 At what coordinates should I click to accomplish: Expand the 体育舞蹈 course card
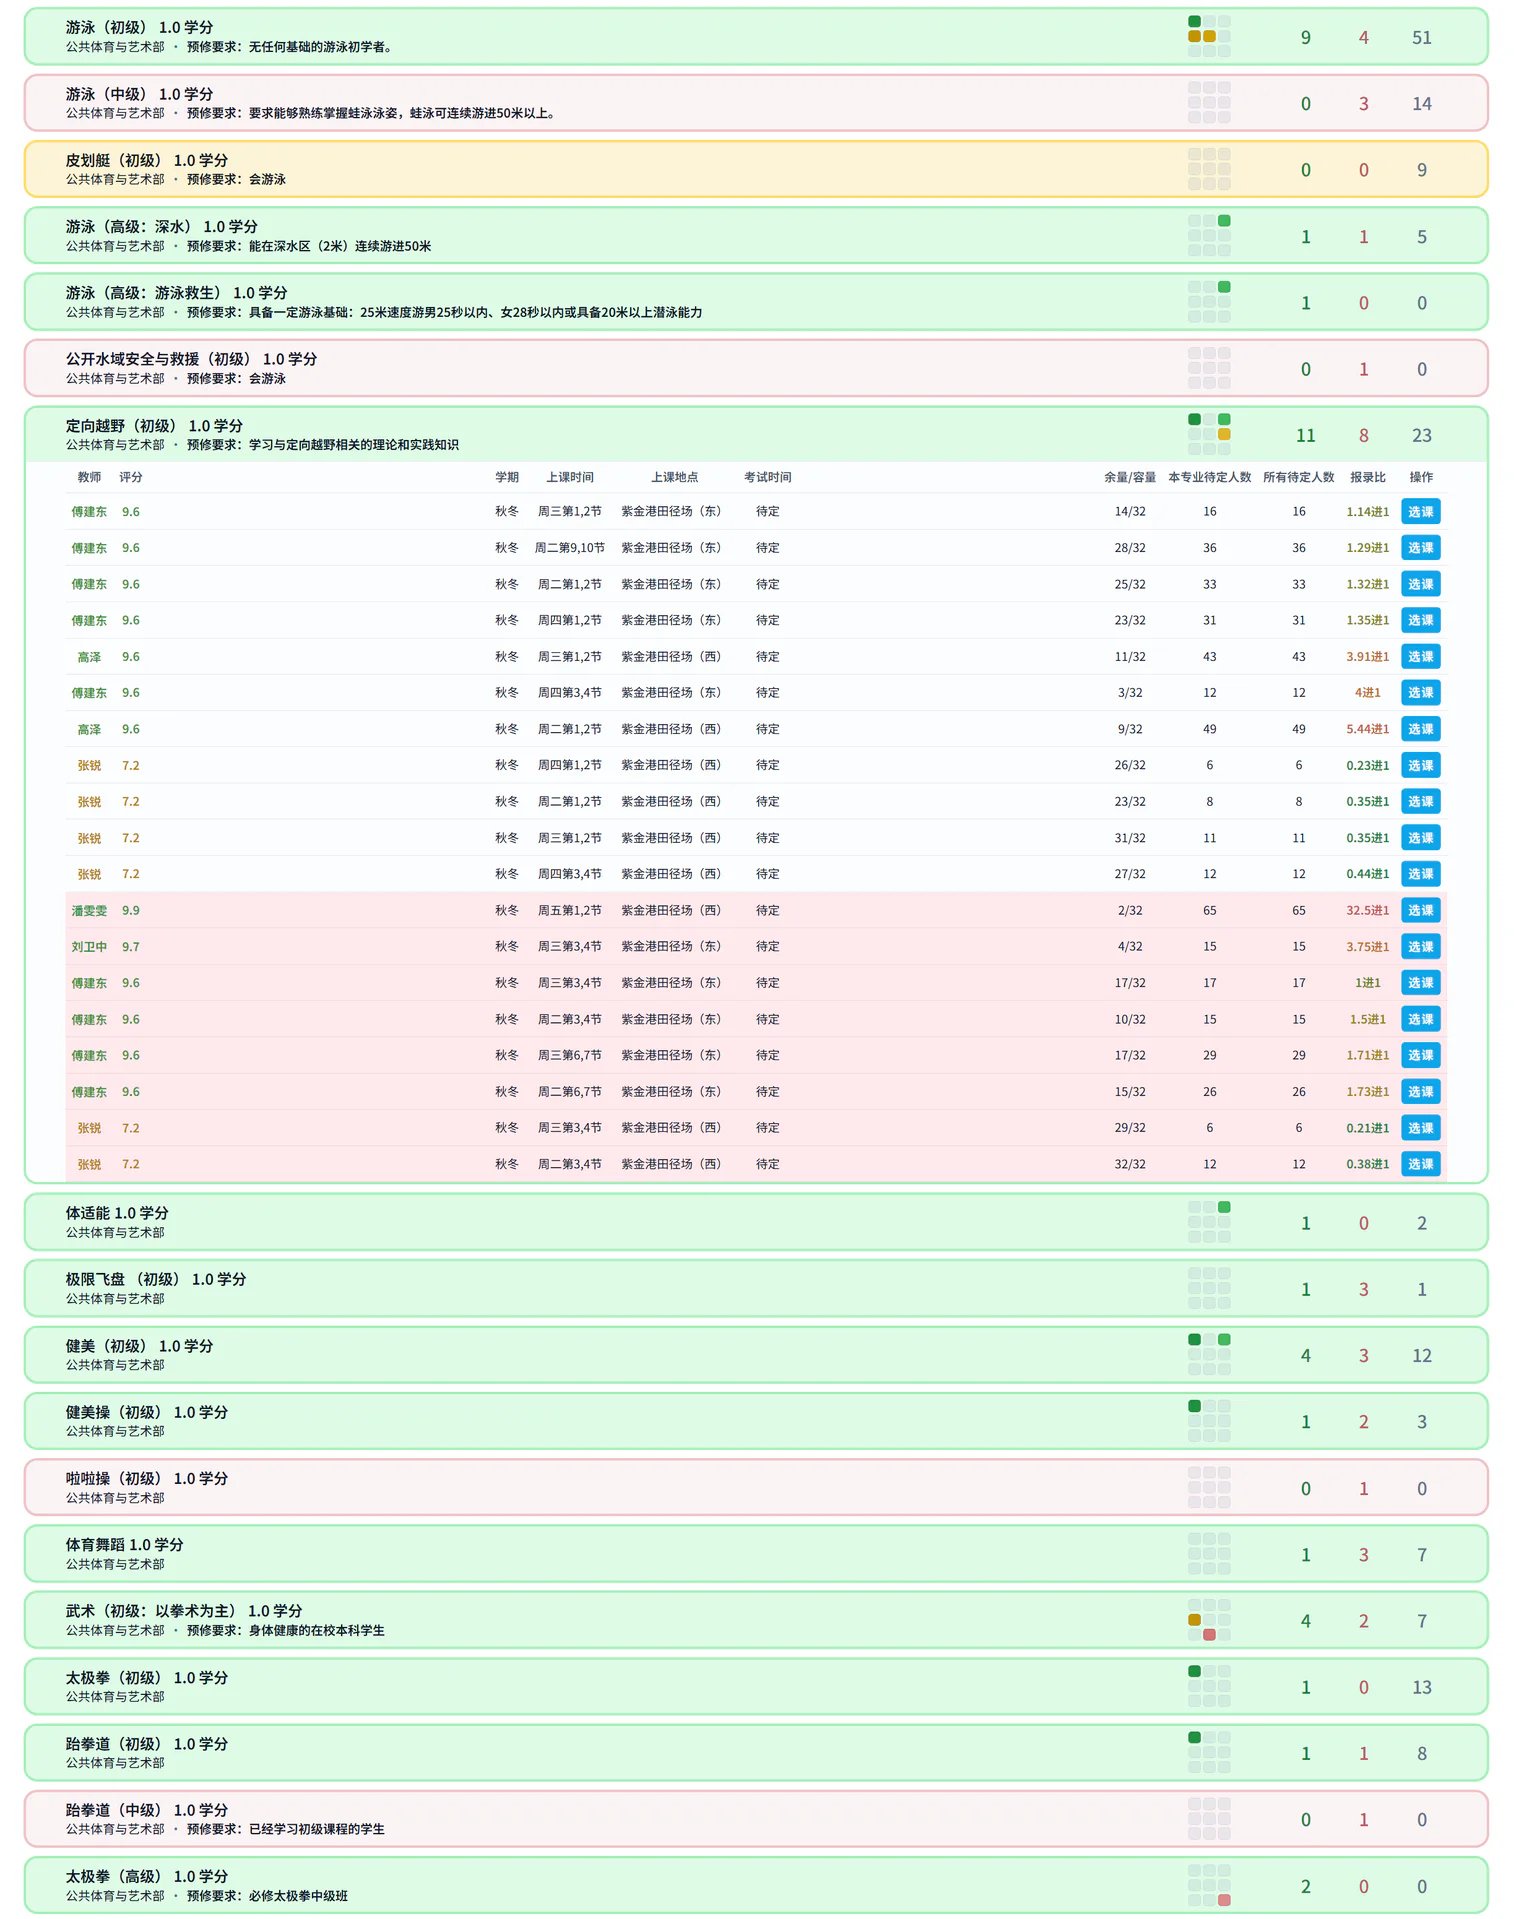click(756, 1554)
